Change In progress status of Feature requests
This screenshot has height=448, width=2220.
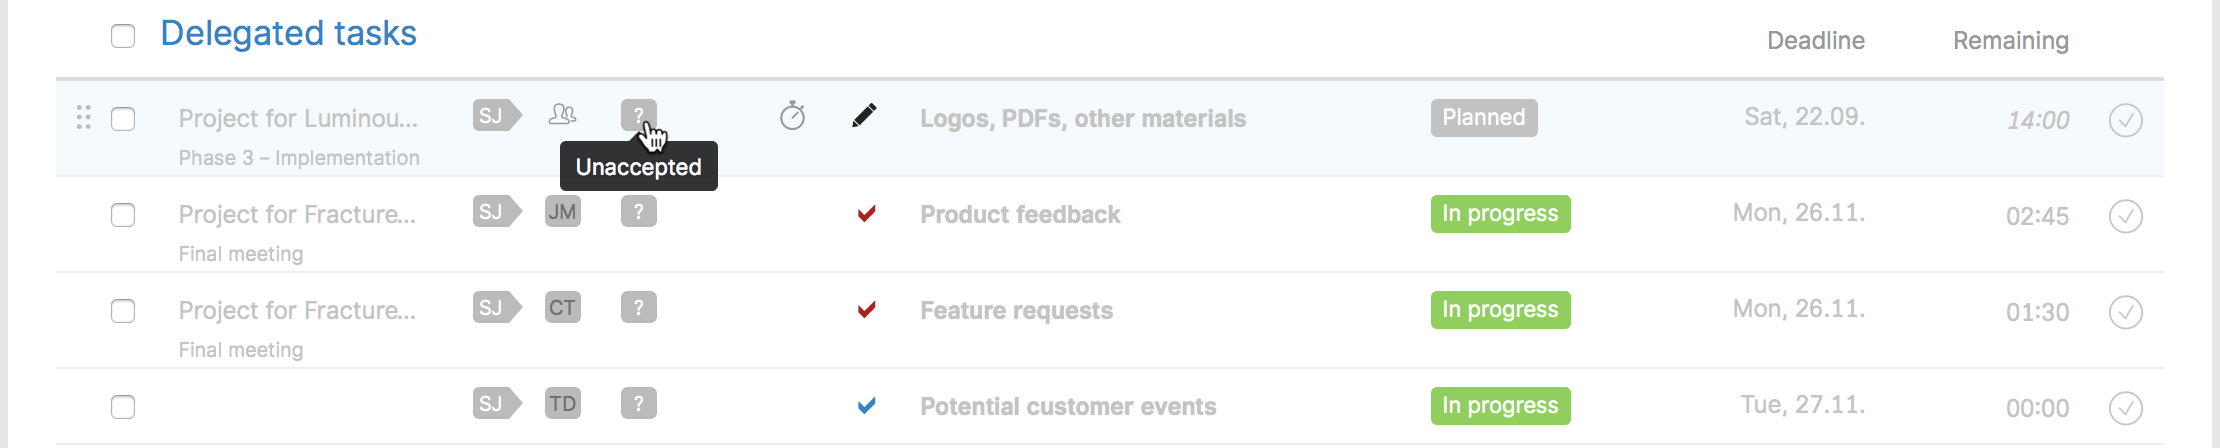pos(1500,310)
